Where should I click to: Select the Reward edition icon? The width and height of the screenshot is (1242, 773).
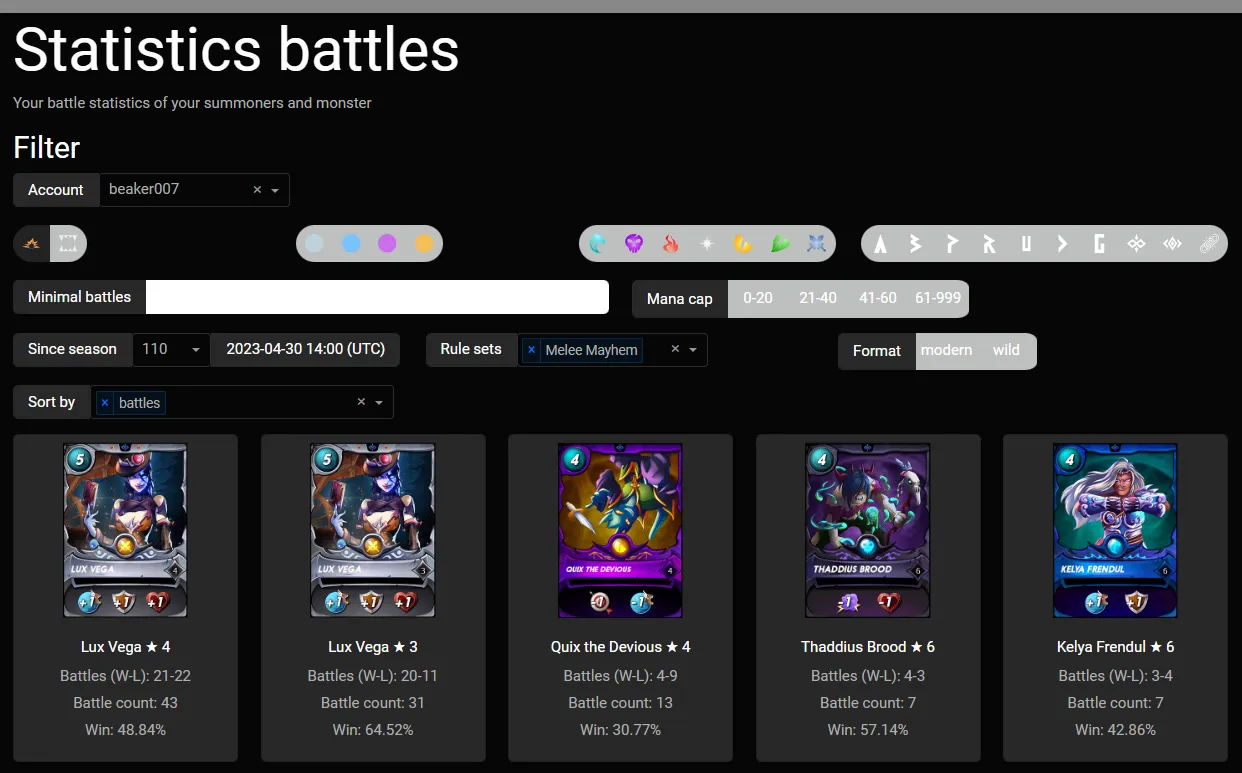tap(989, 243)
